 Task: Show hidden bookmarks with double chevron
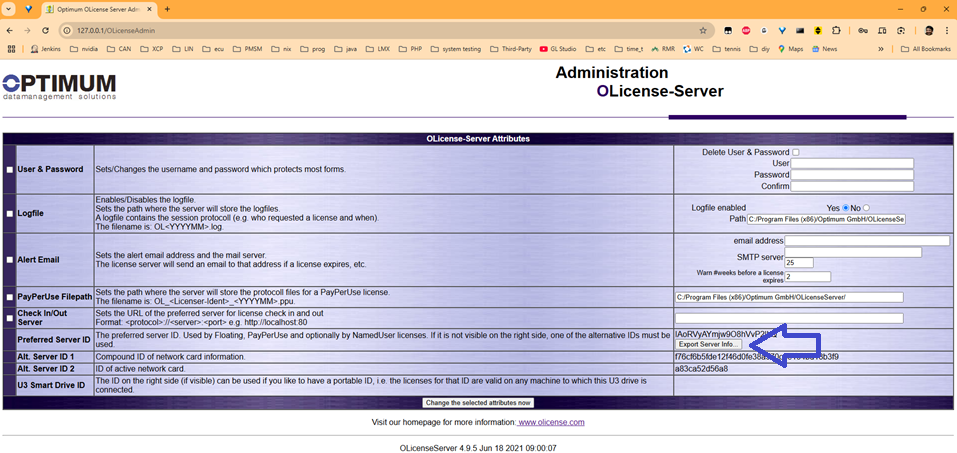pos(881,49)
